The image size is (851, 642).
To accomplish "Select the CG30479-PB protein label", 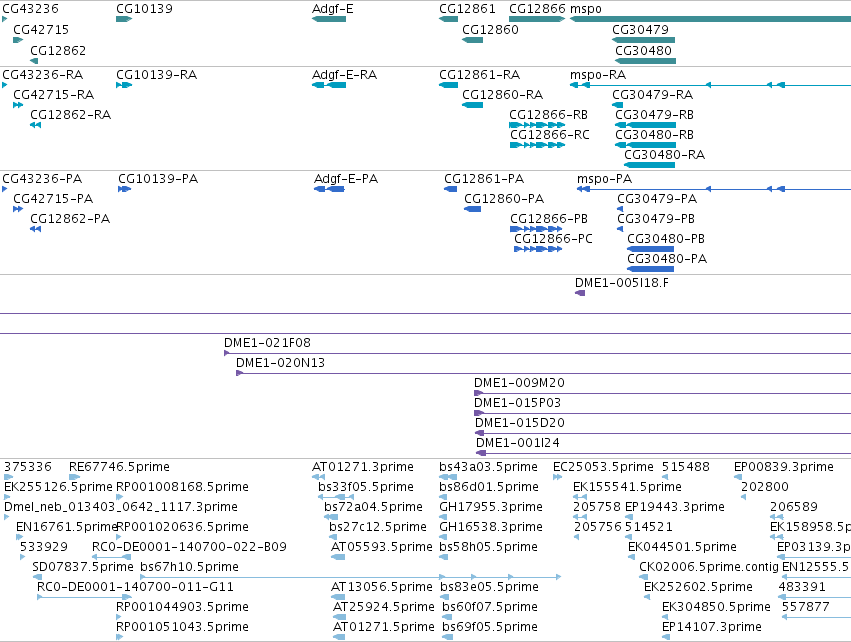I will [x=656, y=219].
